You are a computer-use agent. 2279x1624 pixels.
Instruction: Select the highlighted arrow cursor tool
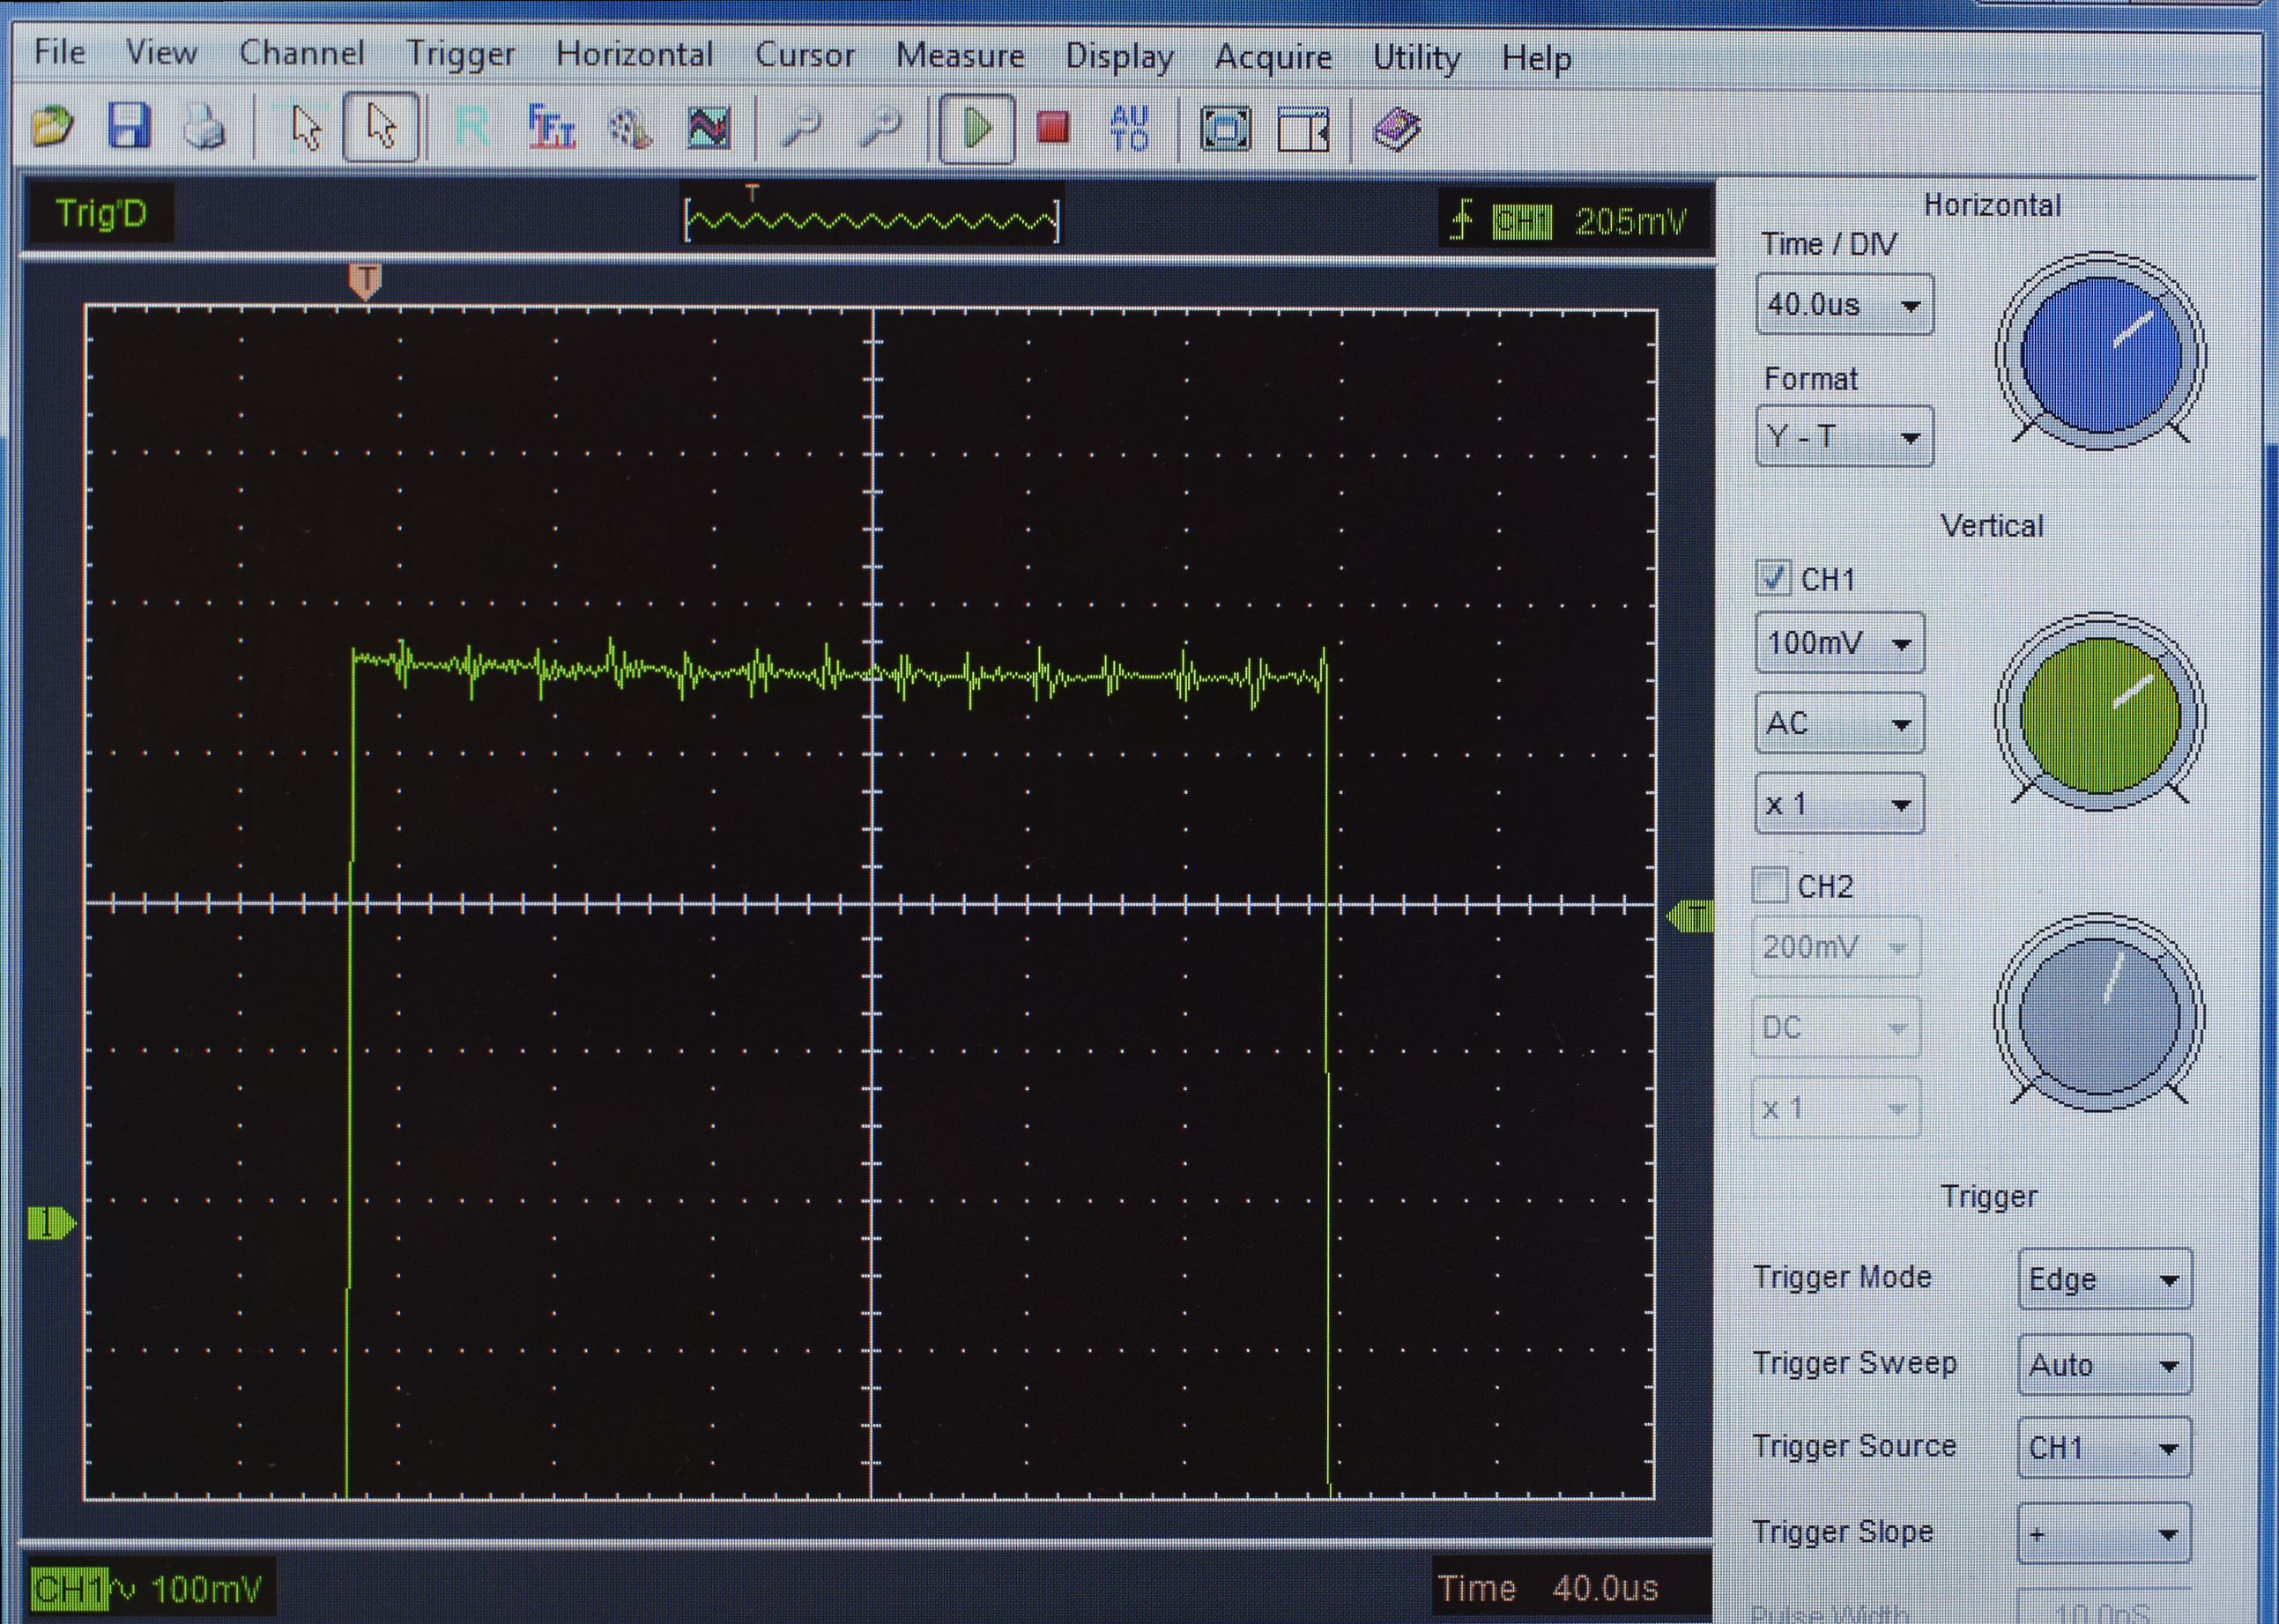tap(381, 127)
